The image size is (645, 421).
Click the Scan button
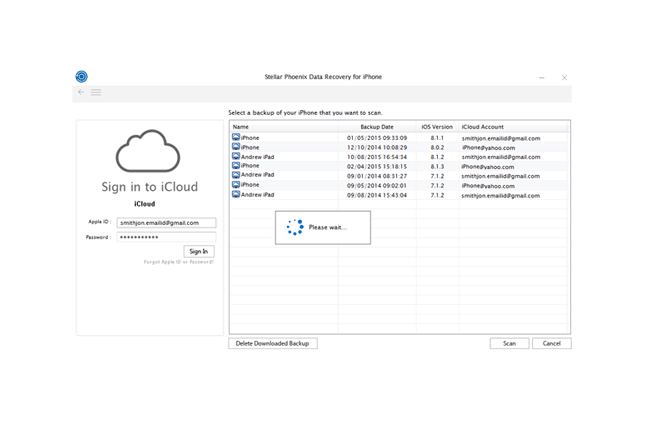[509, 343]
